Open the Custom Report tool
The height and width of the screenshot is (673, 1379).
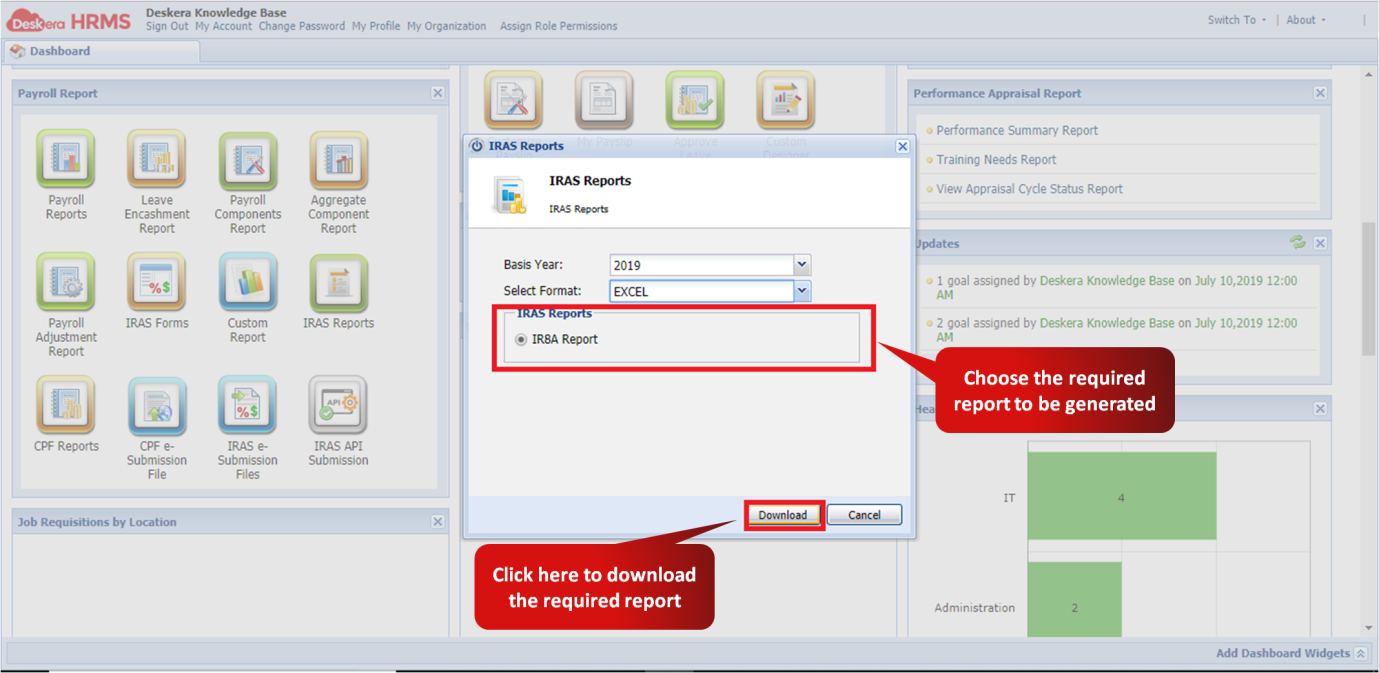(x=247, y=283)
